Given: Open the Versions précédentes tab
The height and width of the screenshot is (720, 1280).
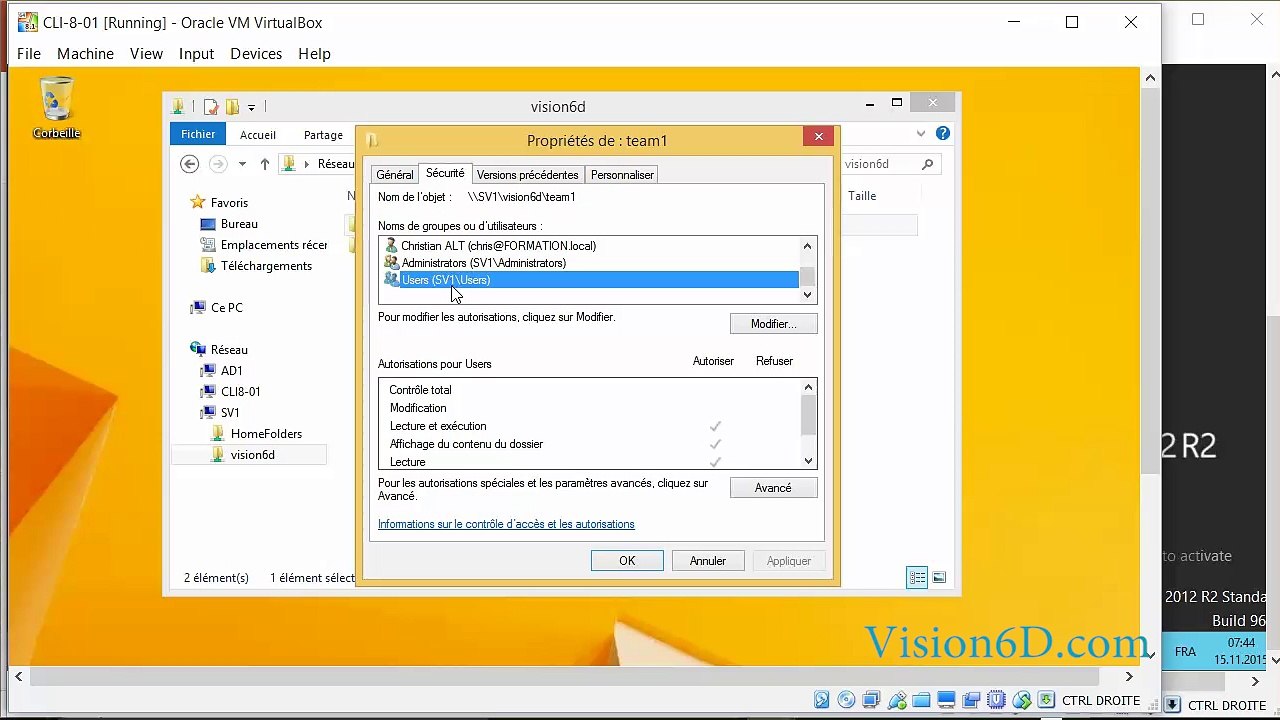Looking at the screenshot, I should point(527,175).
